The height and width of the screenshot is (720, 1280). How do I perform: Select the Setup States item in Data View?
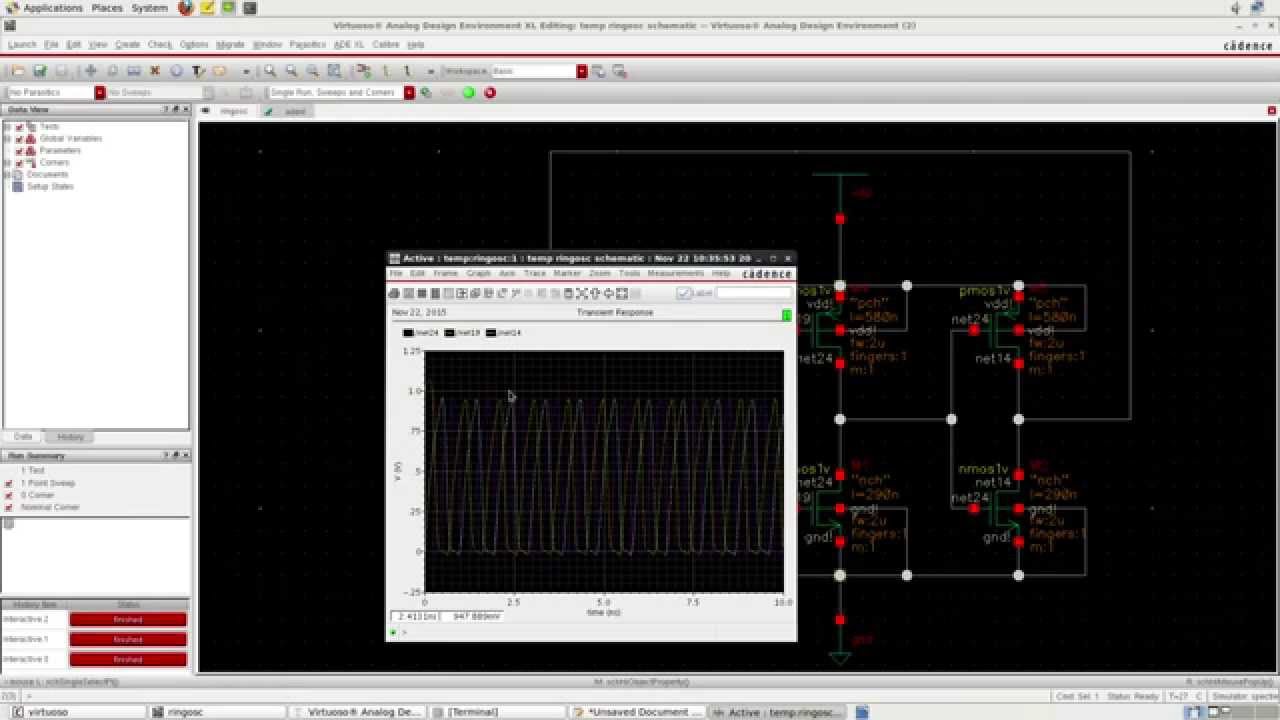[49, 187]
